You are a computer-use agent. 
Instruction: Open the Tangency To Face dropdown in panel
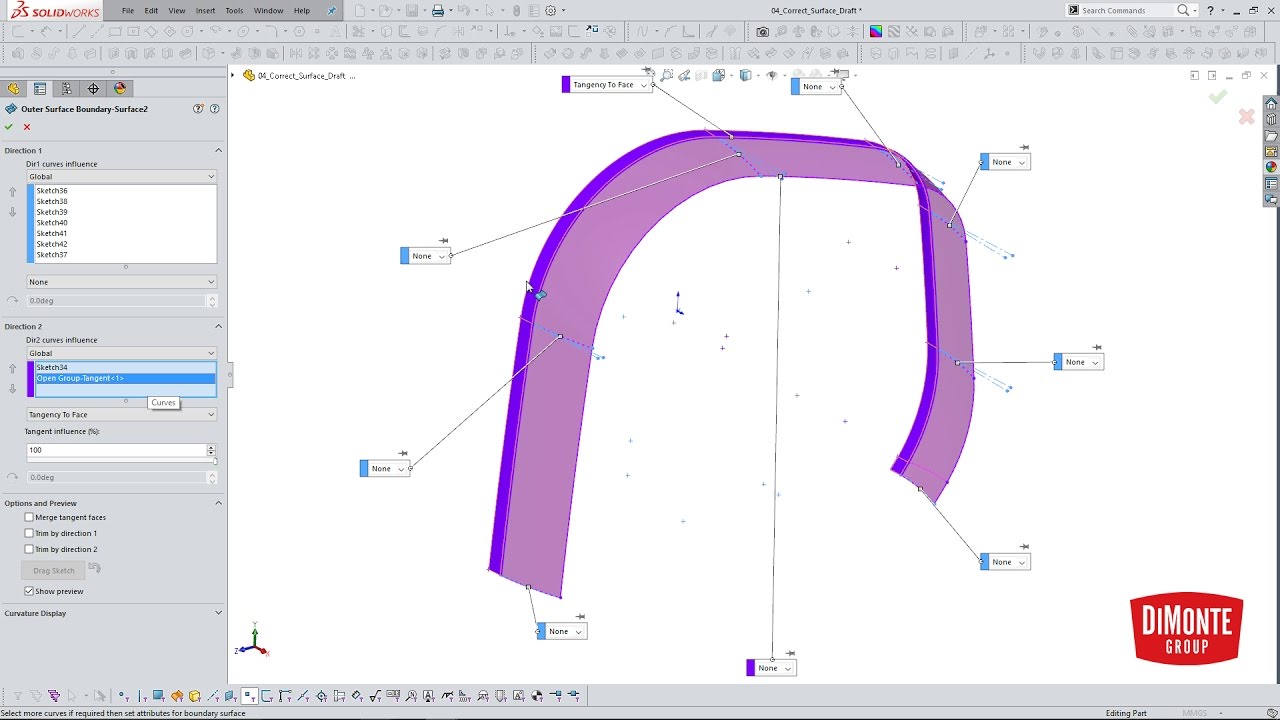click(121, 415)
